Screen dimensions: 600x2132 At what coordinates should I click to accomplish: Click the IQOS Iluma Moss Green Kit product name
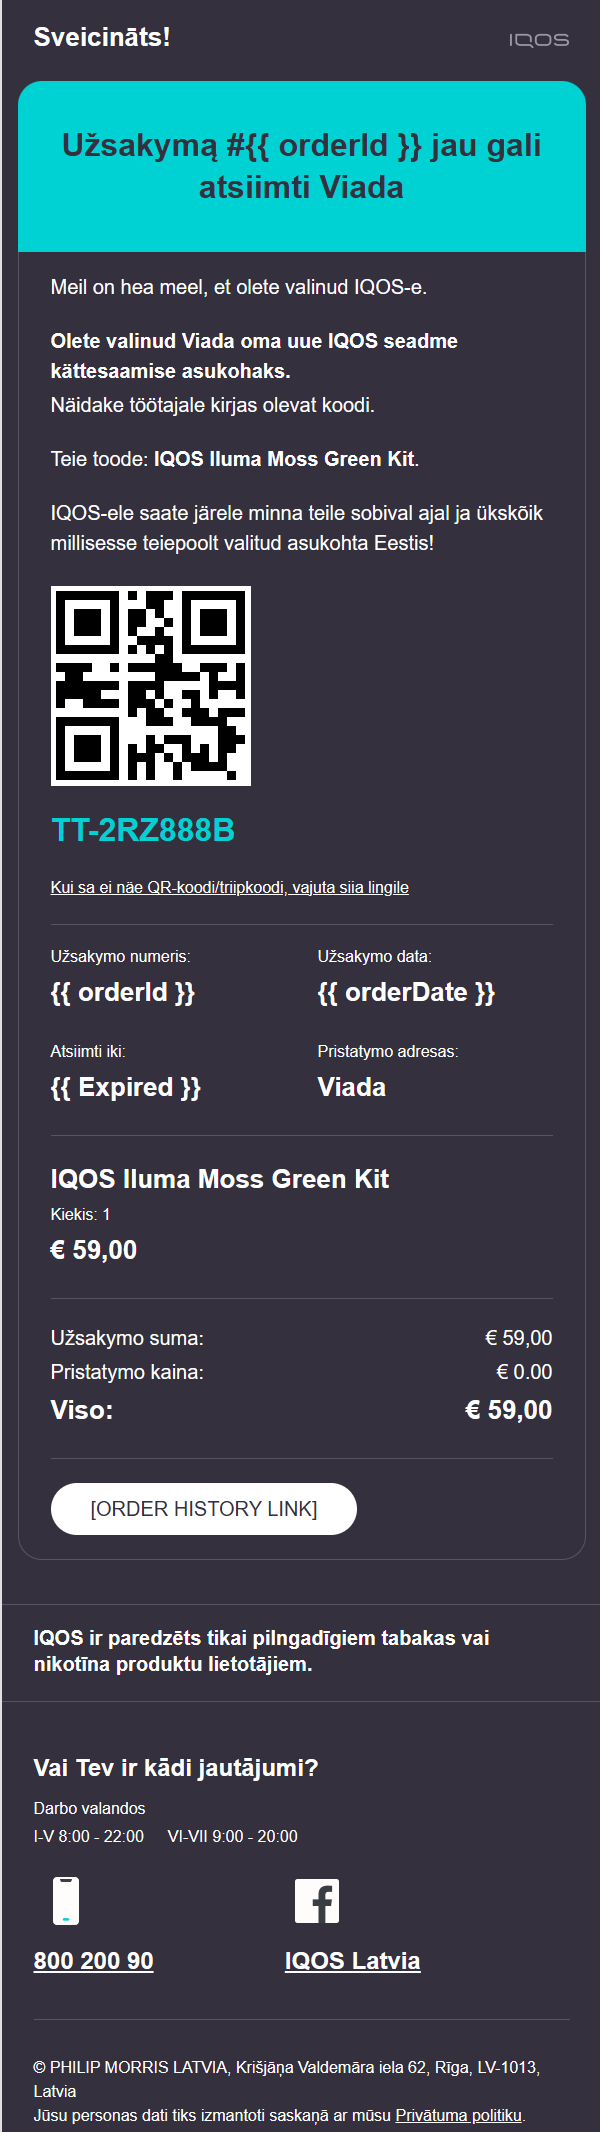[221, 1180]
